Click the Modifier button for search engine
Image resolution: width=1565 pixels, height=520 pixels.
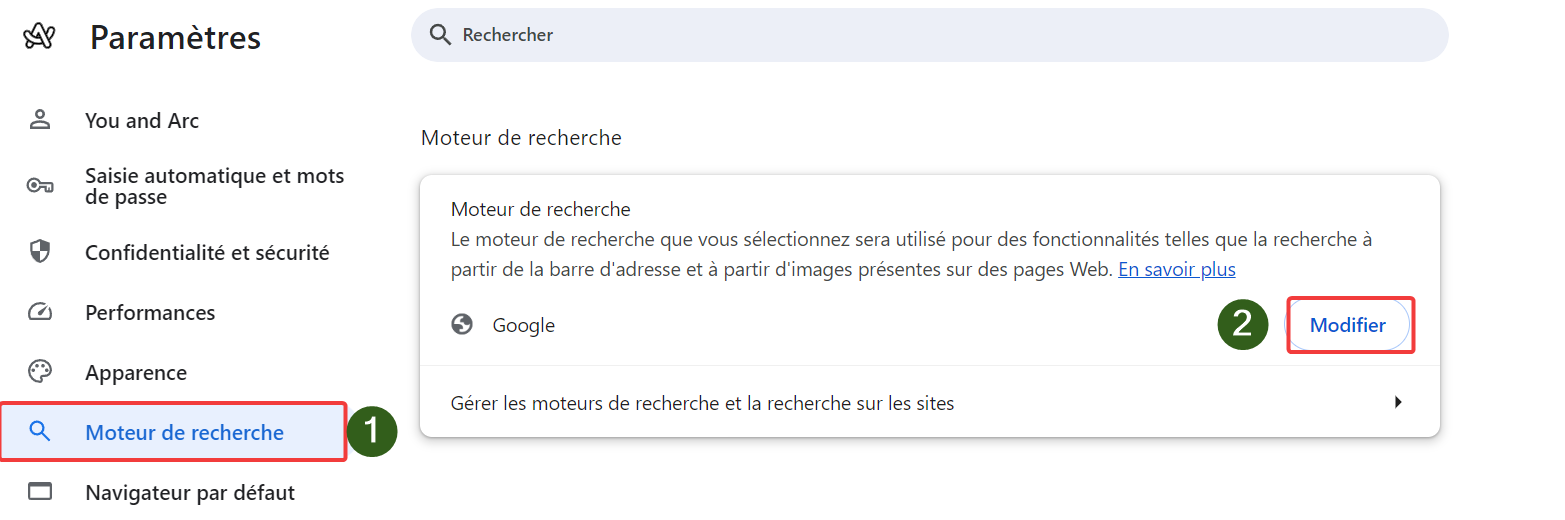coord(1348,325)
